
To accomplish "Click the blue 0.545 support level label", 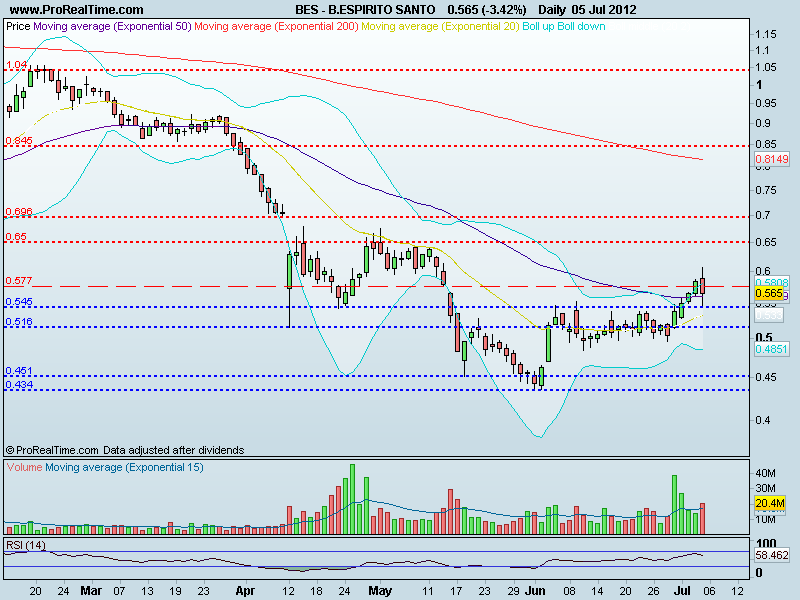I will point(19,302).
